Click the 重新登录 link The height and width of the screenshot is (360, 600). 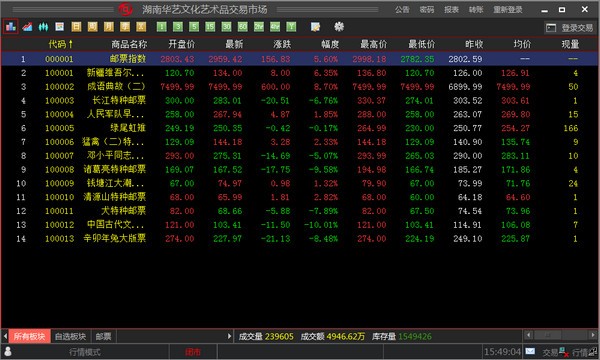pyautogui.click(x=507, y=10)
